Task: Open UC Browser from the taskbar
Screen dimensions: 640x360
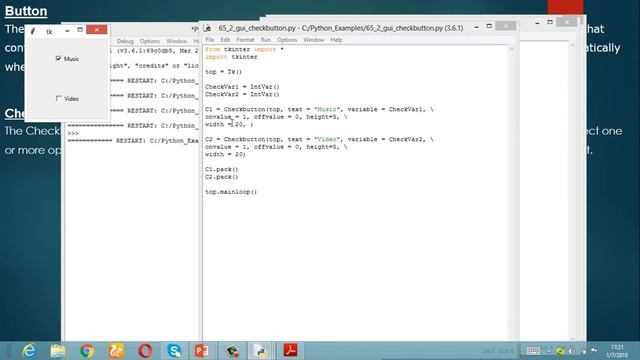Action: (116, 351)
